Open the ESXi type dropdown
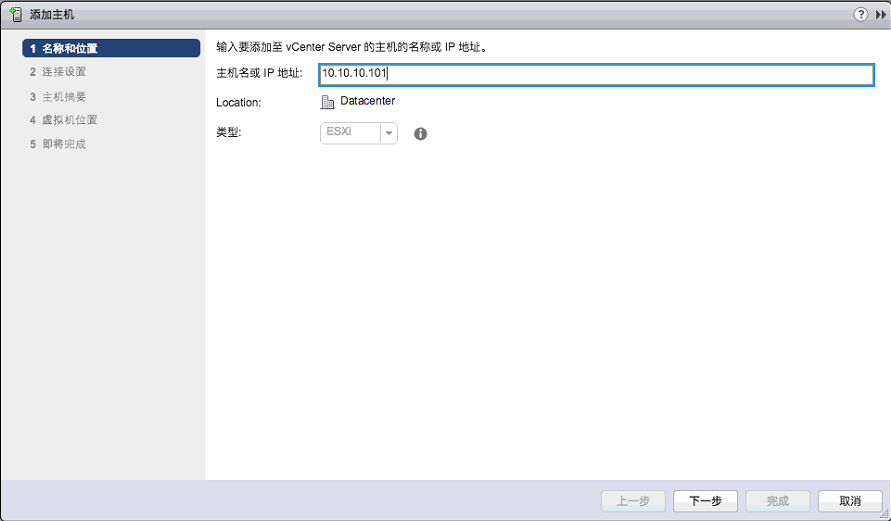The image size is (891, 521). (359, 133)
